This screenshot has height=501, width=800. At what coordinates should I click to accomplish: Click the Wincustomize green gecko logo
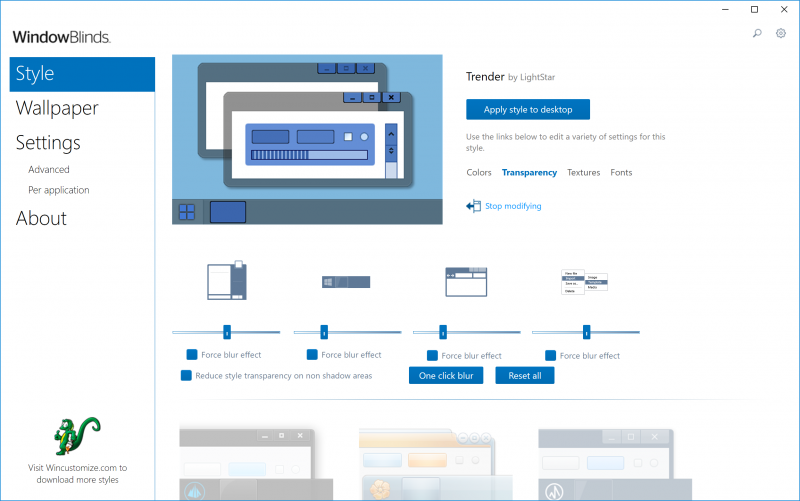[78, 435]
